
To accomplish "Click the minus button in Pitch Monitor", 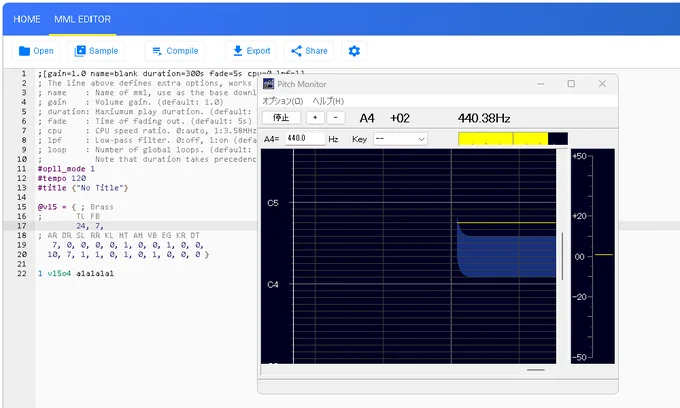I will [x=336, y=118].
